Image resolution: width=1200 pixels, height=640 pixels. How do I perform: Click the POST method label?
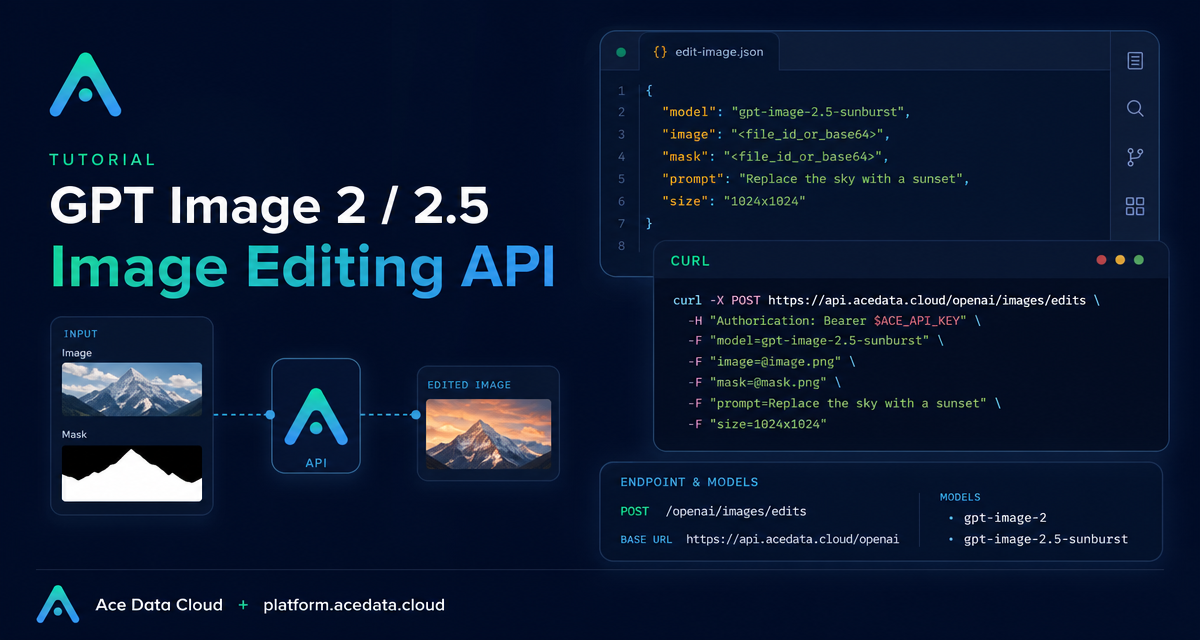click(x=635, y=511)
